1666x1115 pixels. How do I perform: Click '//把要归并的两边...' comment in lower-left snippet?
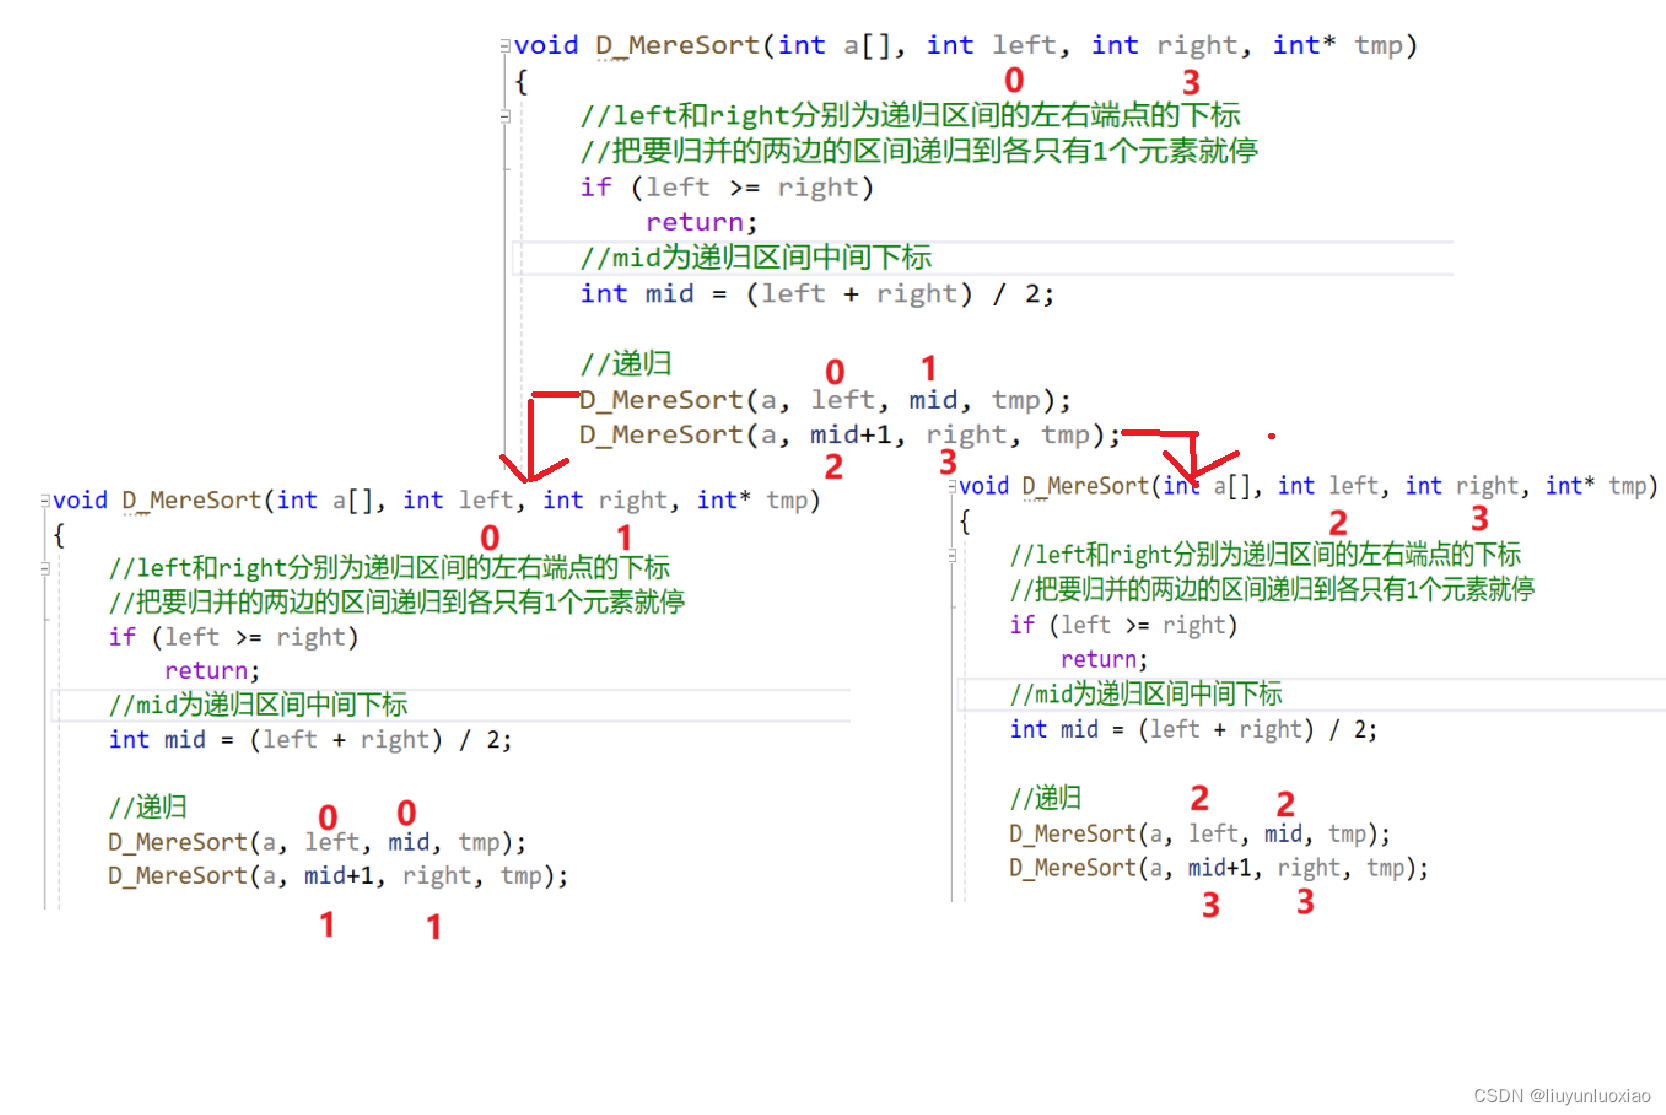[x=397, y=602]
